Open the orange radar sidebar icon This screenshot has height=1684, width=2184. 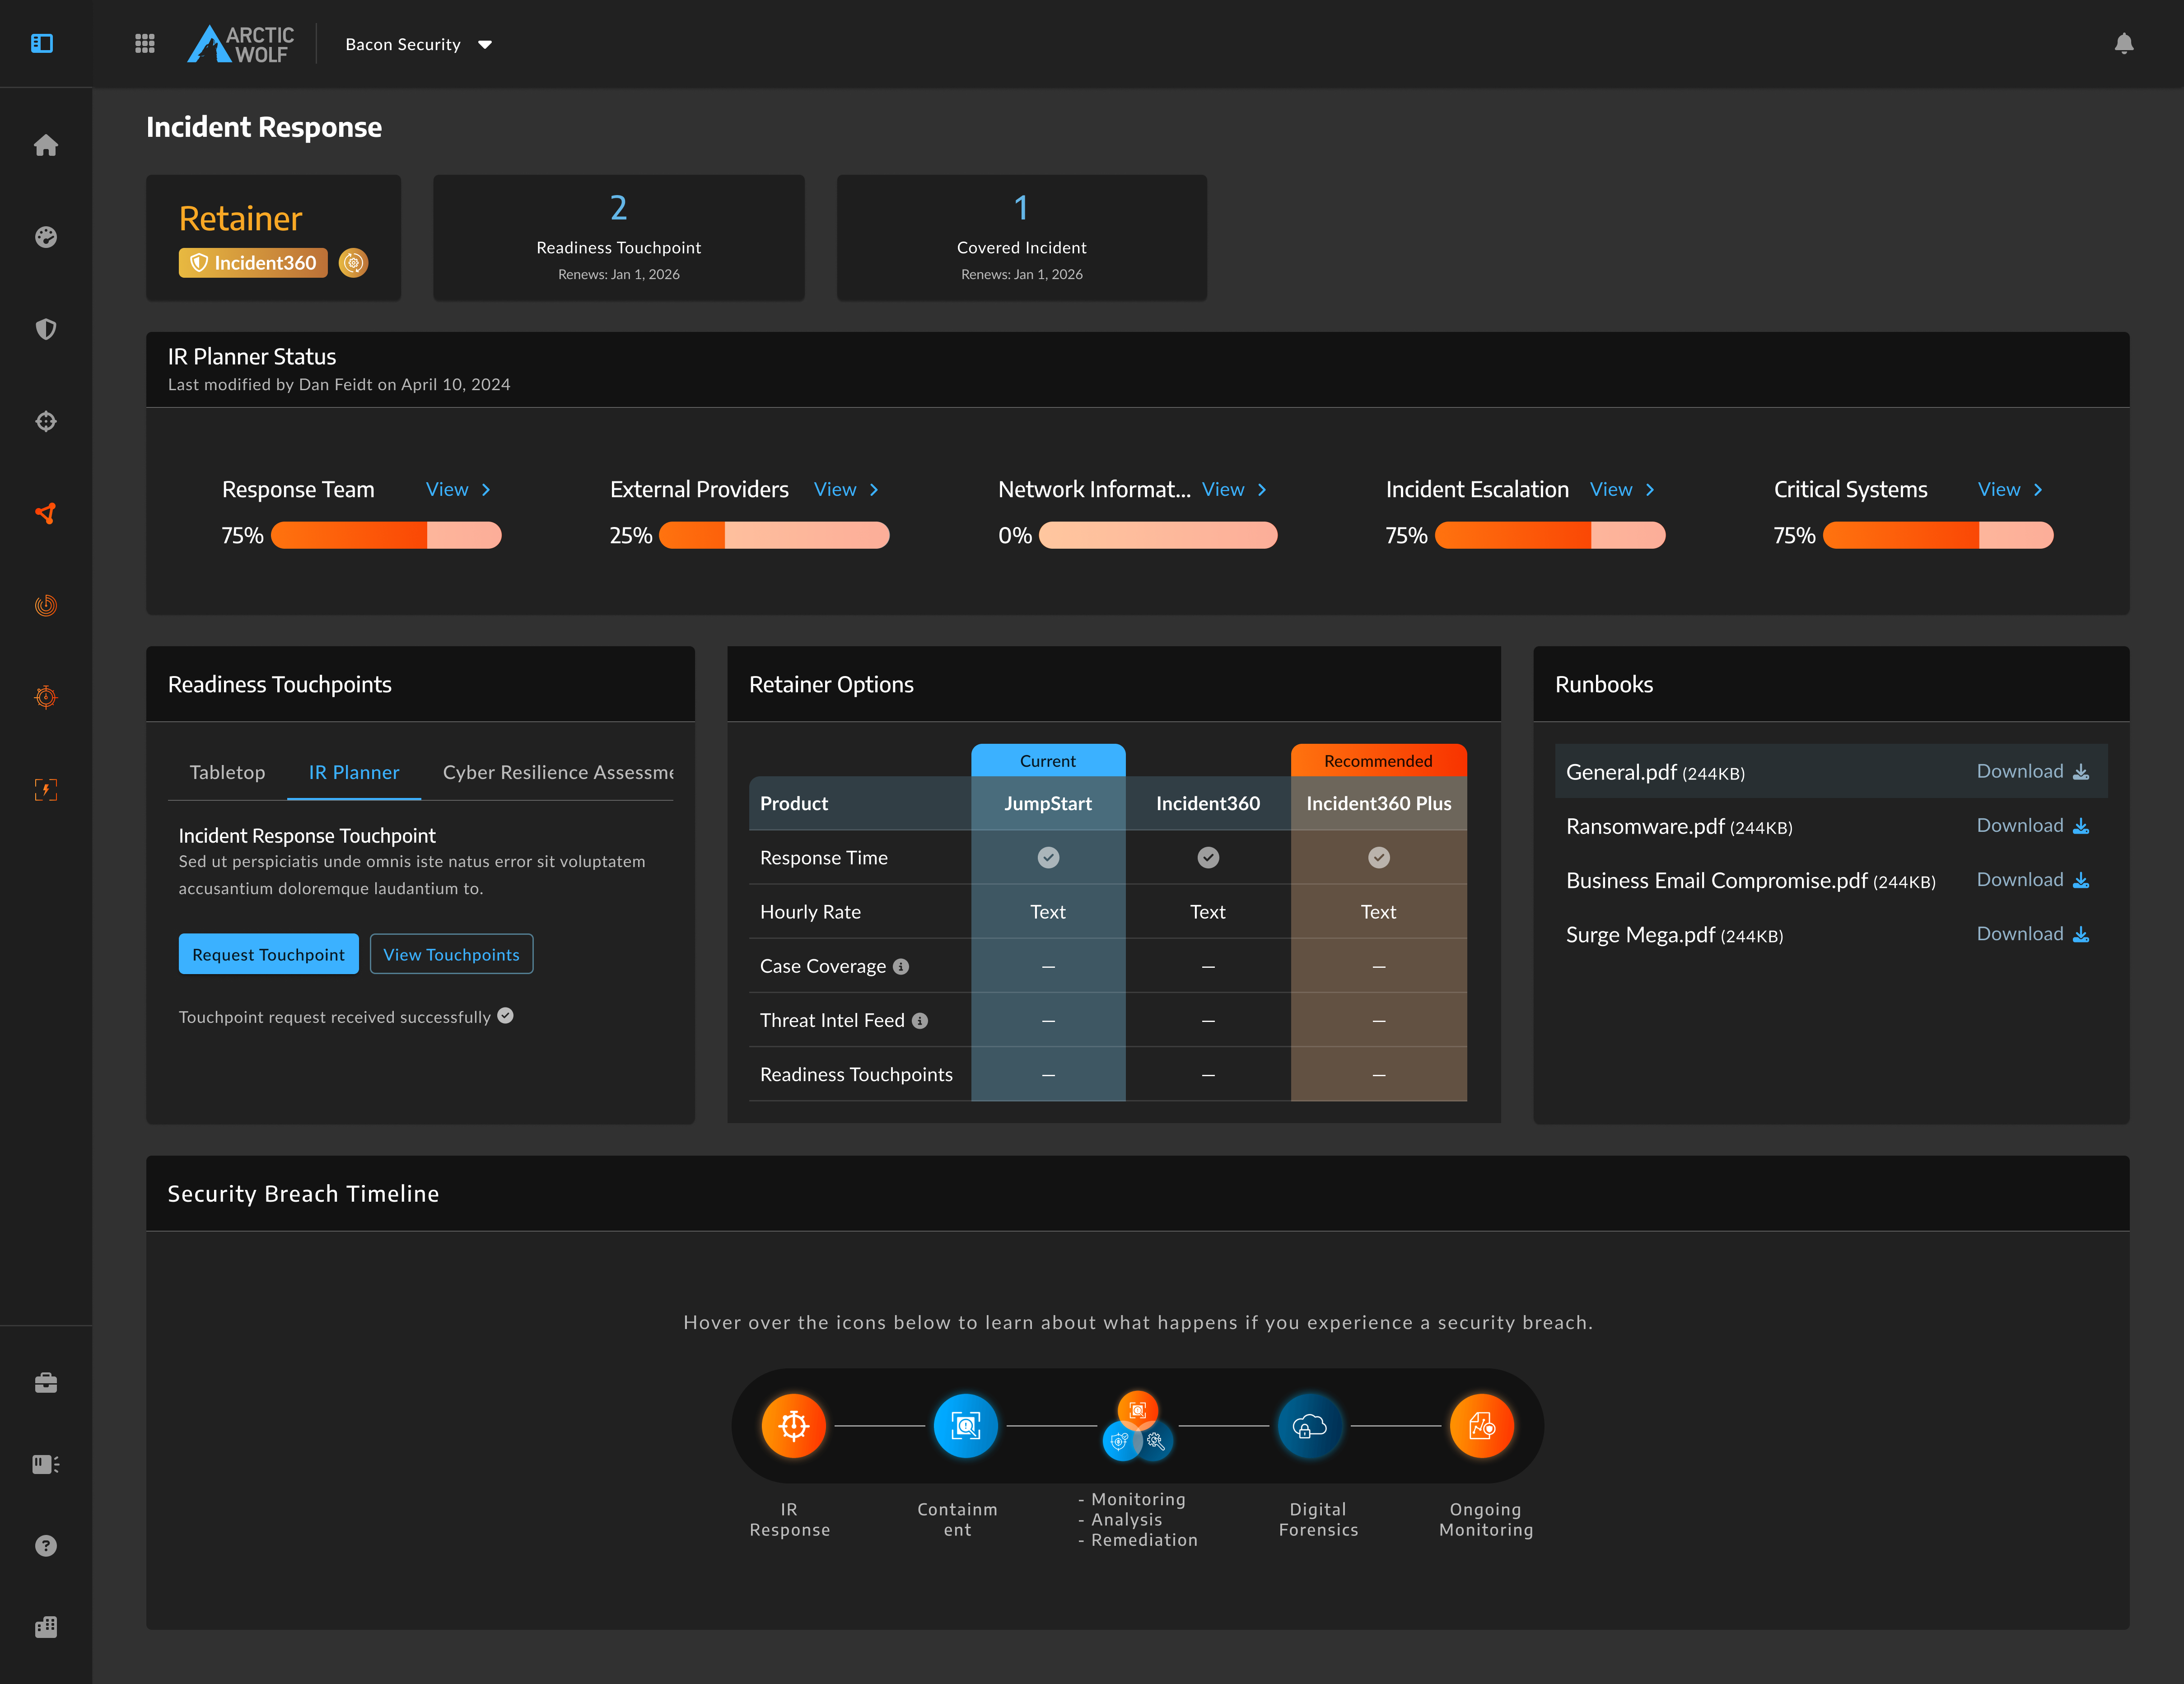46,605
